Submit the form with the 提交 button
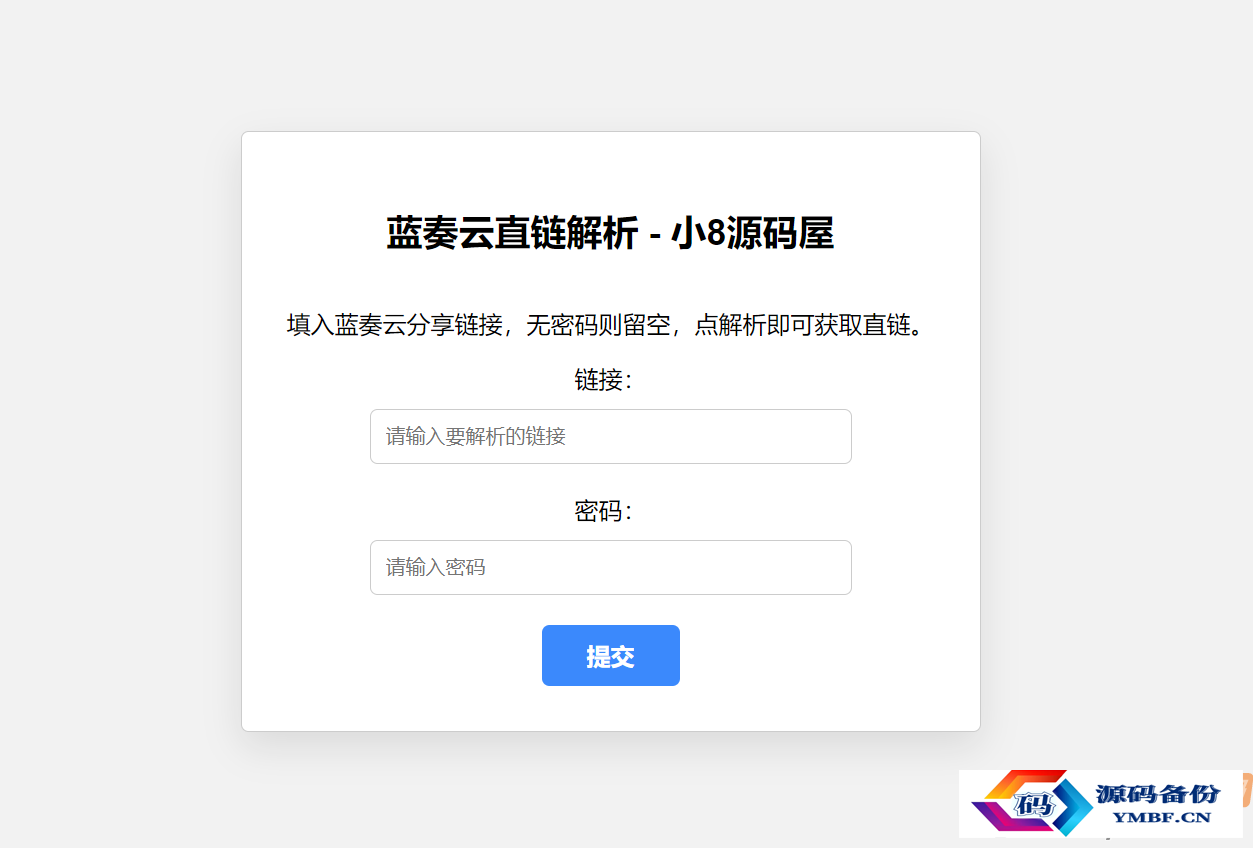 point(611,656)
